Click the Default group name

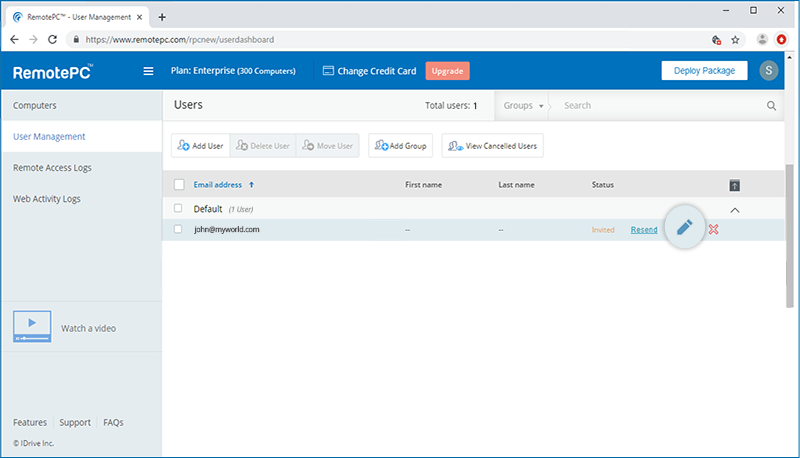[x=208, y=209]
